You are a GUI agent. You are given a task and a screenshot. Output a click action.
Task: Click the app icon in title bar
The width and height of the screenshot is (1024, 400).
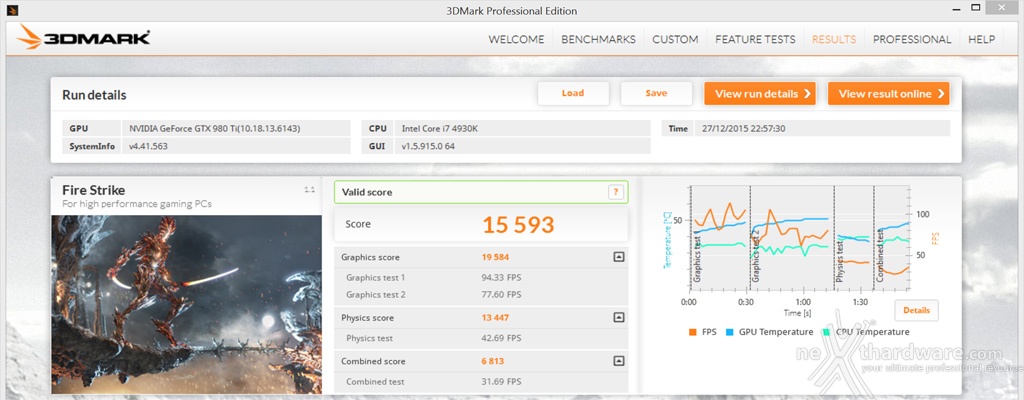click(x=12, y=10)
